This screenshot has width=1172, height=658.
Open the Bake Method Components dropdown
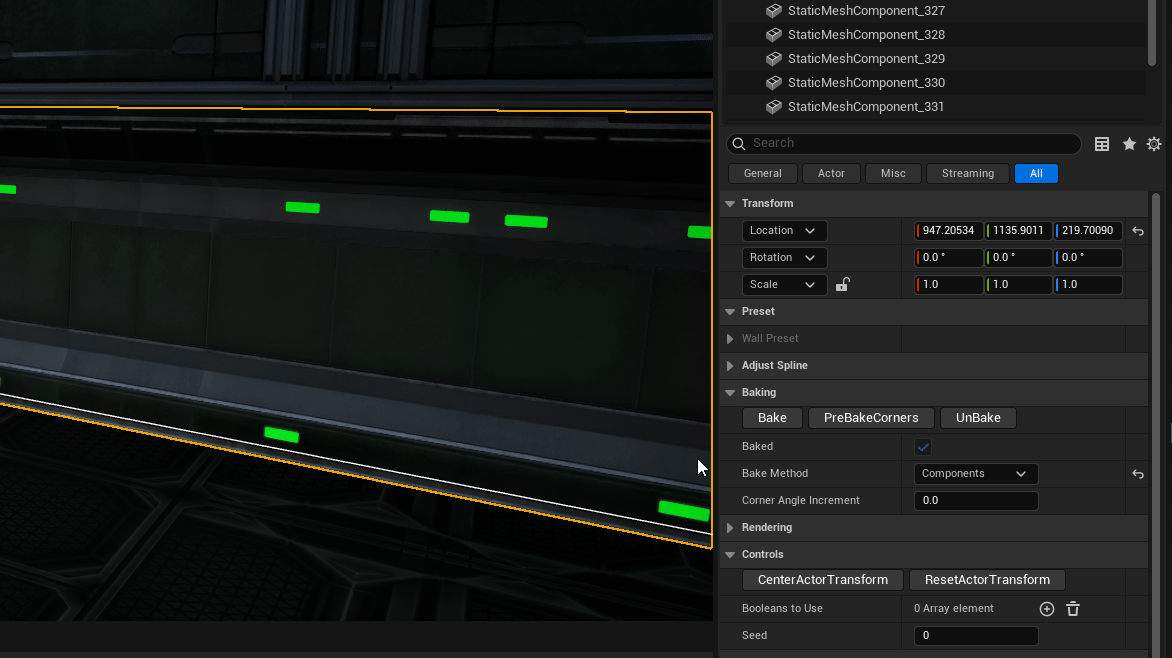click(x=975, y=474)
